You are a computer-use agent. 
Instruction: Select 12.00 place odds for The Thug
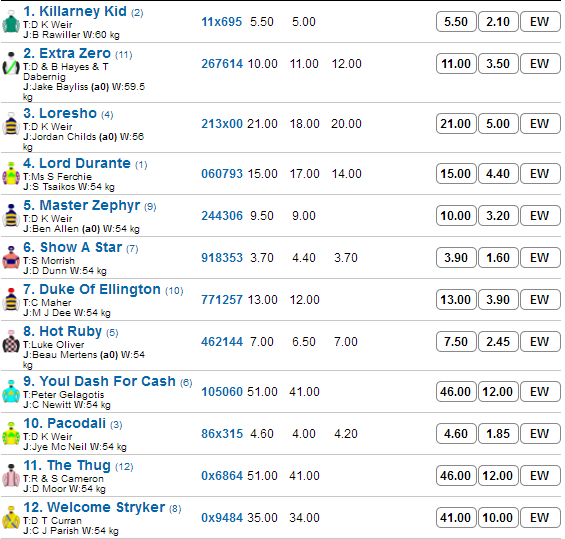click(498, 476)
